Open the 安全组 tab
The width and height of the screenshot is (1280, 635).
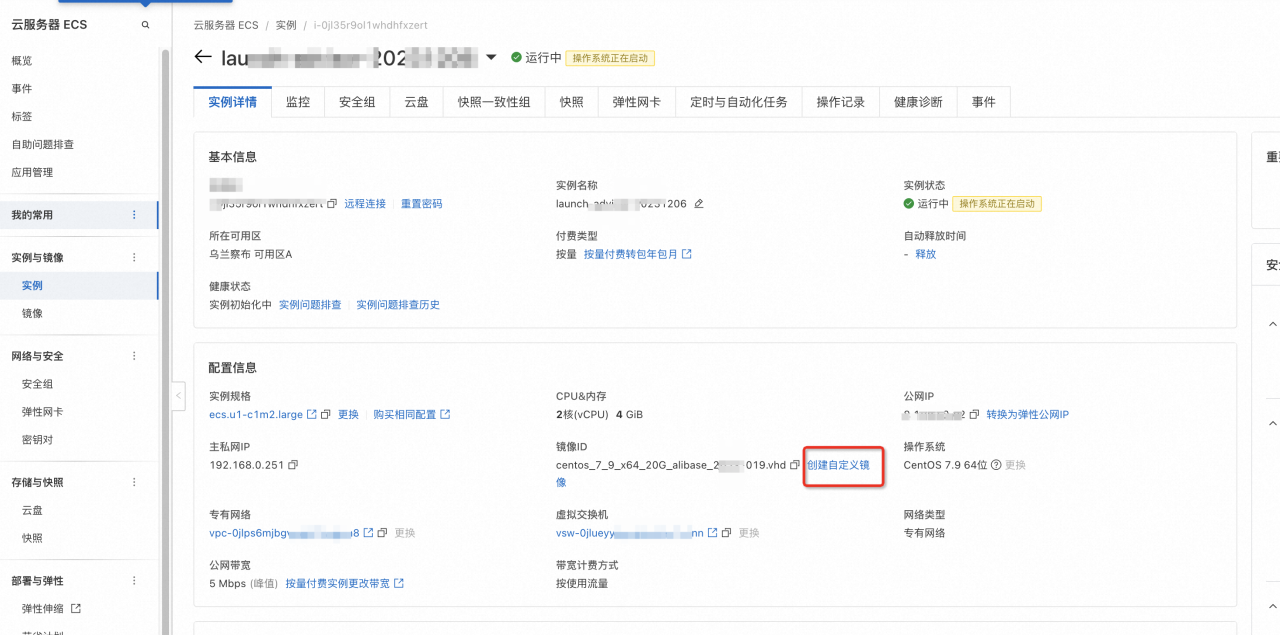tap(357, 102)
